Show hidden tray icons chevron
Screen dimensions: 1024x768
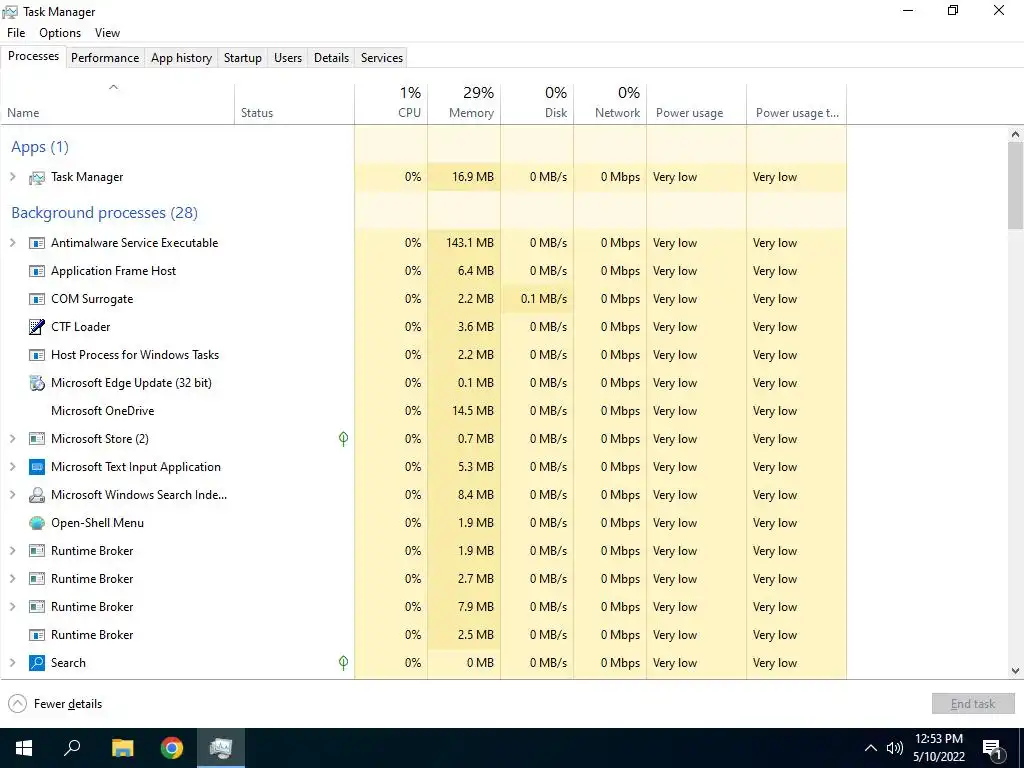(871, 748)
